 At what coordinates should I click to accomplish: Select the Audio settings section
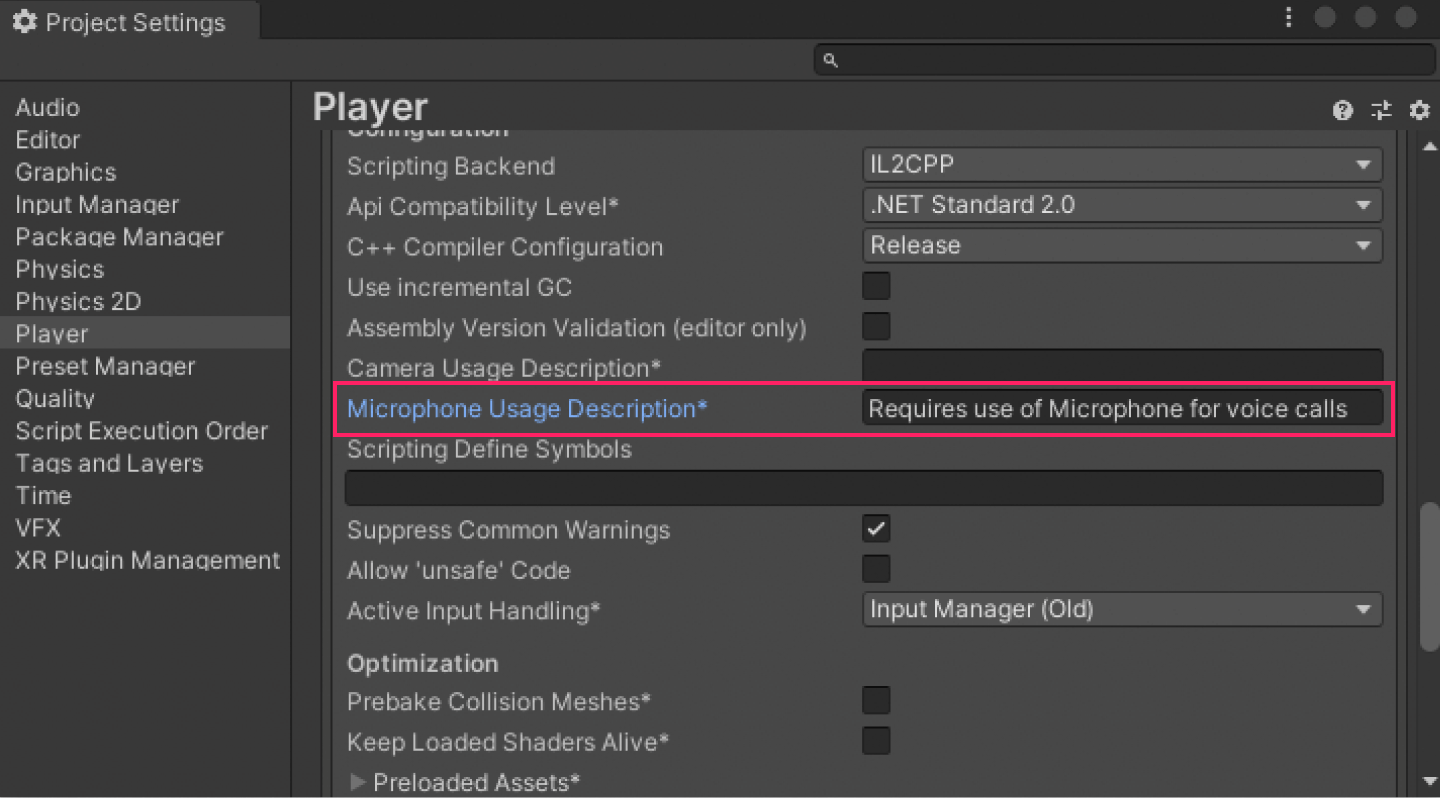[x=45, y=107]
